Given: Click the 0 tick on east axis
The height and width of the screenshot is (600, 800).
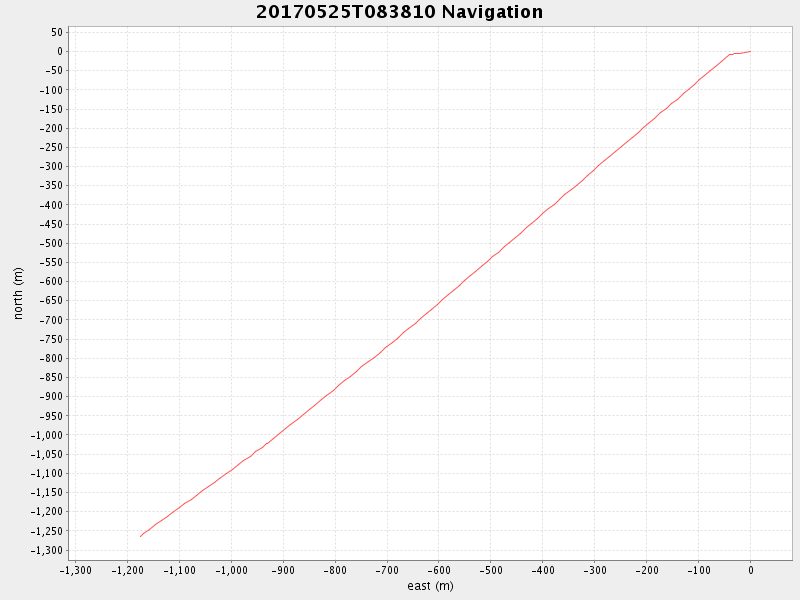Looking at the screenshot, I should pyautogui.click(x=750, y=571).
